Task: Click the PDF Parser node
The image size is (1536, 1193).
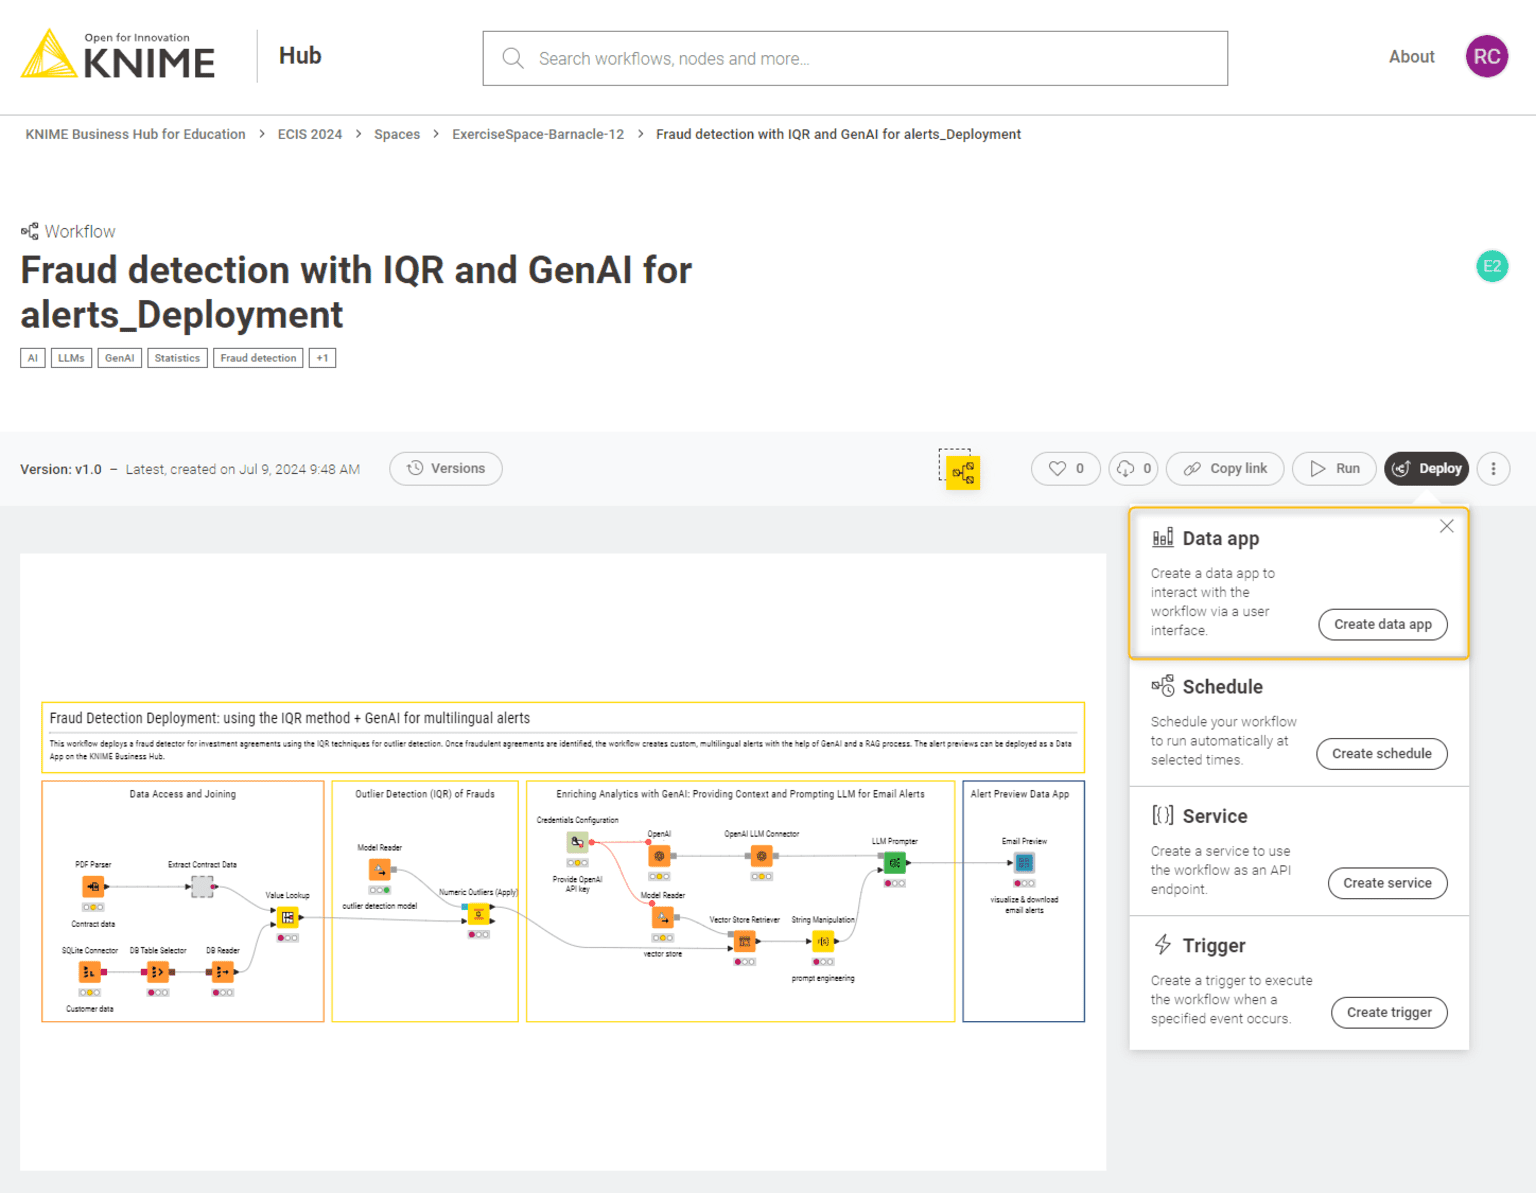Action: point(93,887)
